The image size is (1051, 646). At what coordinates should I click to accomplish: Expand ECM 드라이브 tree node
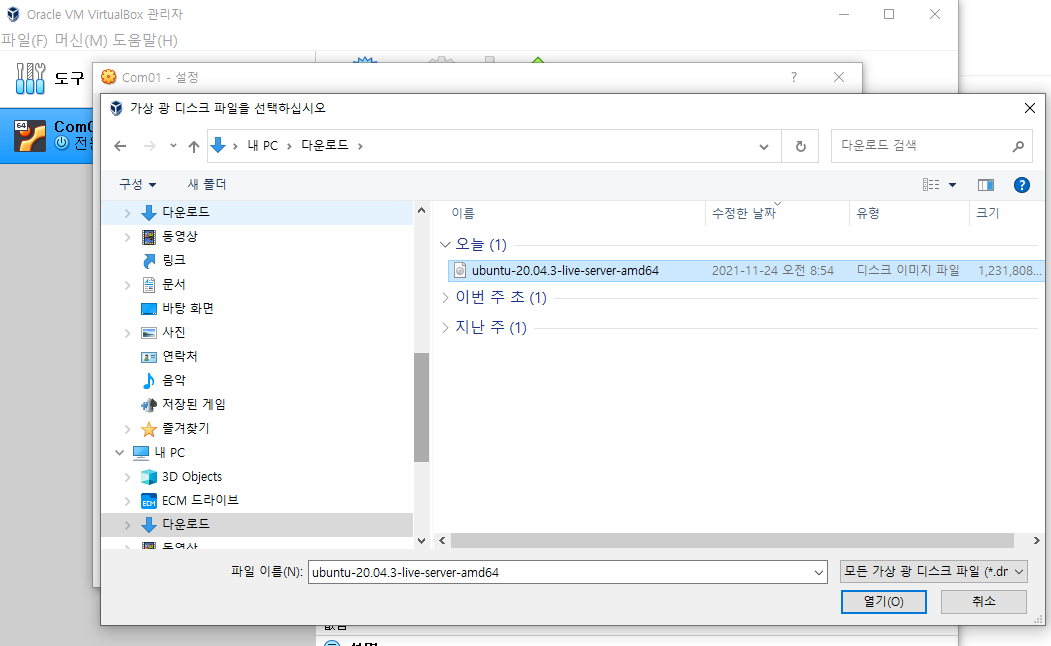coord(127,501)
